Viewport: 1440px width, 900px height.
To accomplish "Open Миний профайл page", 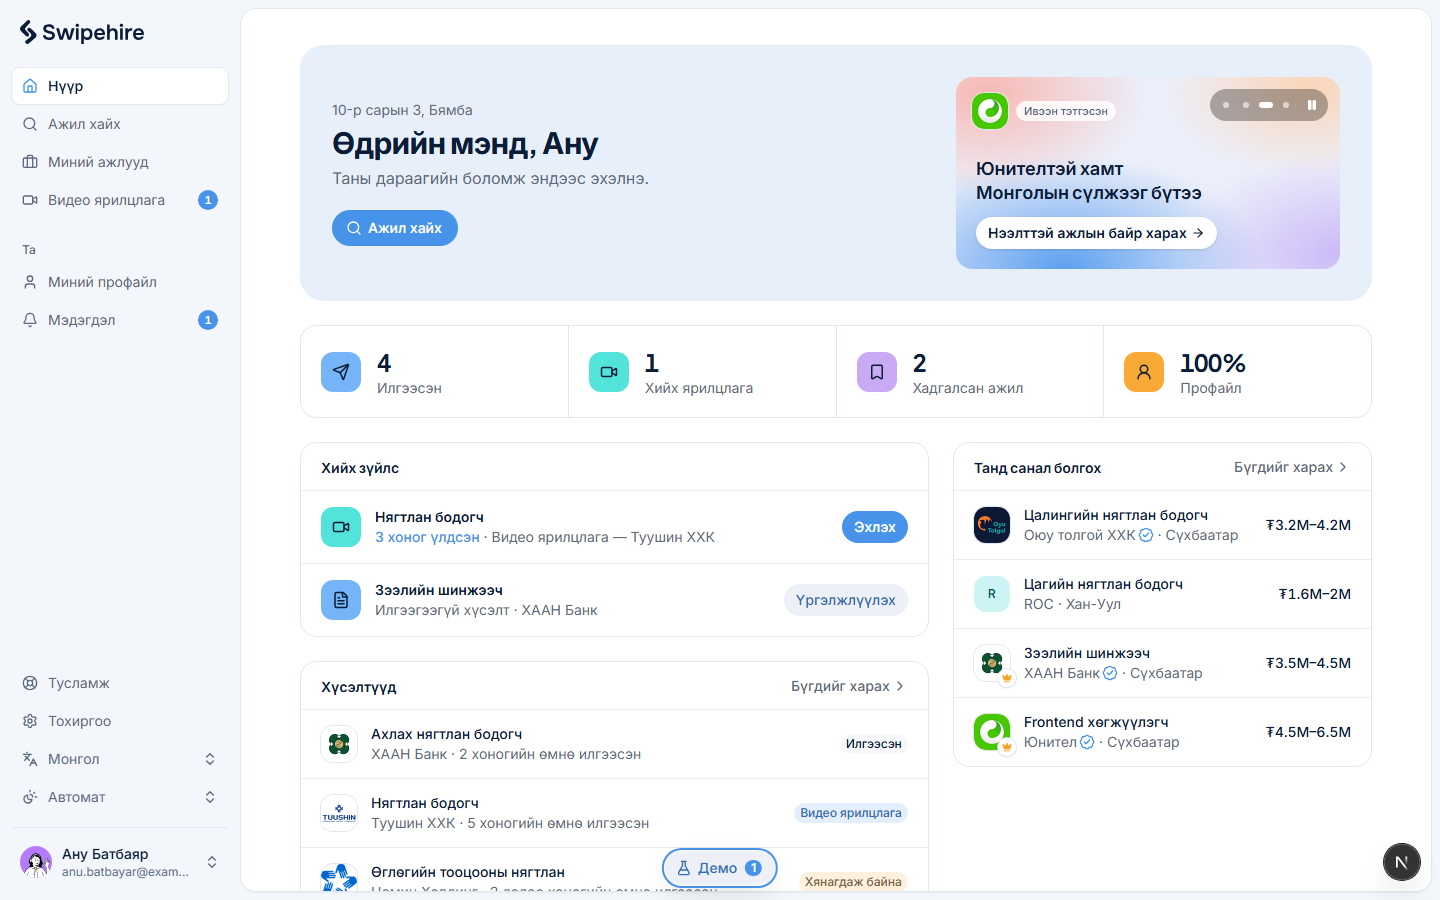I will point(120,282).
